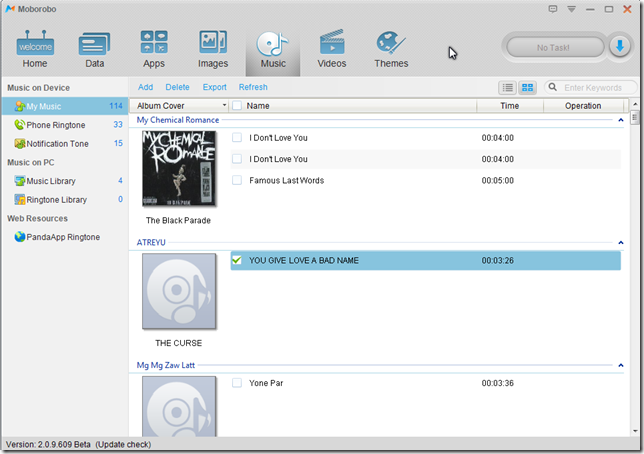Image resolution: width=644 pixels, height=454 pixels.
Task: Open Ringtone Library in the sidebar
Action: pos(64,200)
